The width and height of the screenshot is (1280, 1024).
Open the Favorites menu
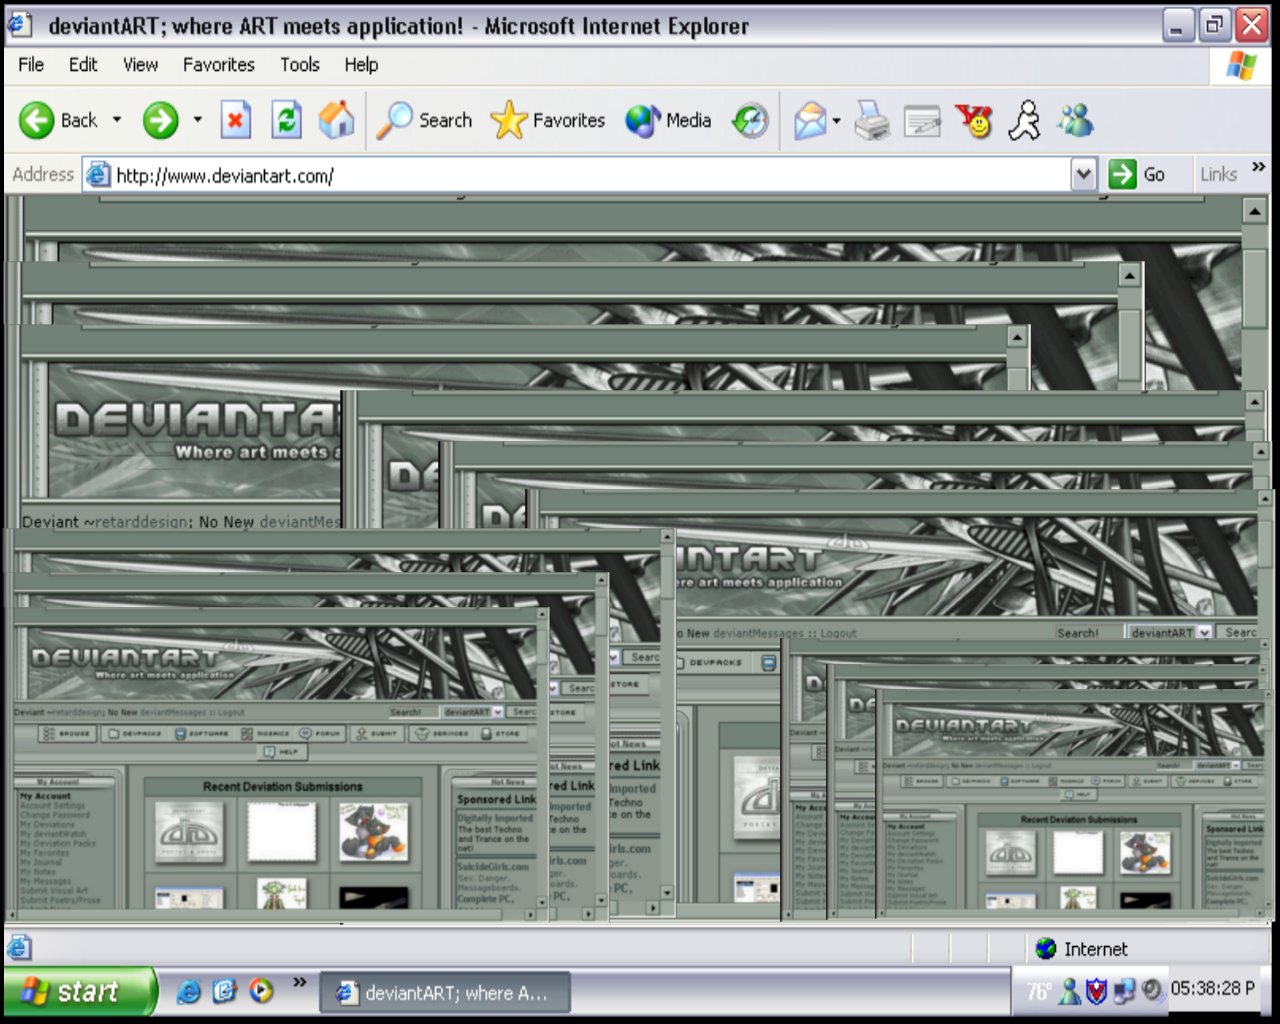[x=218, y=65]
